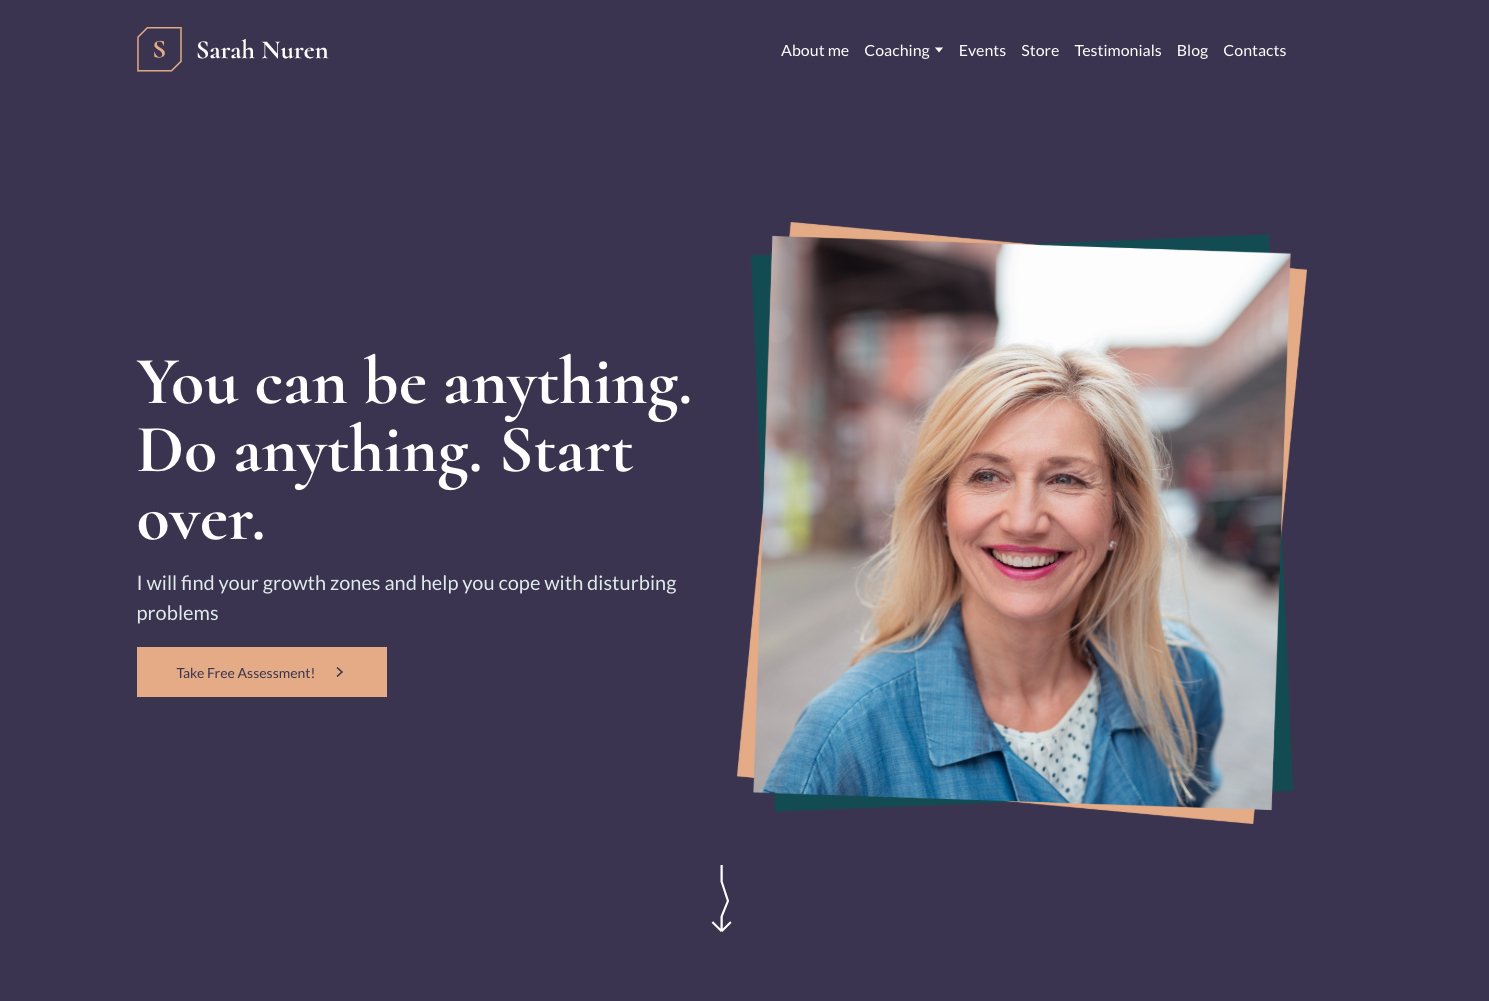This screenshot has width=1489, height=1001.
Task: Open the About me page
Action: tap(814, 50)
